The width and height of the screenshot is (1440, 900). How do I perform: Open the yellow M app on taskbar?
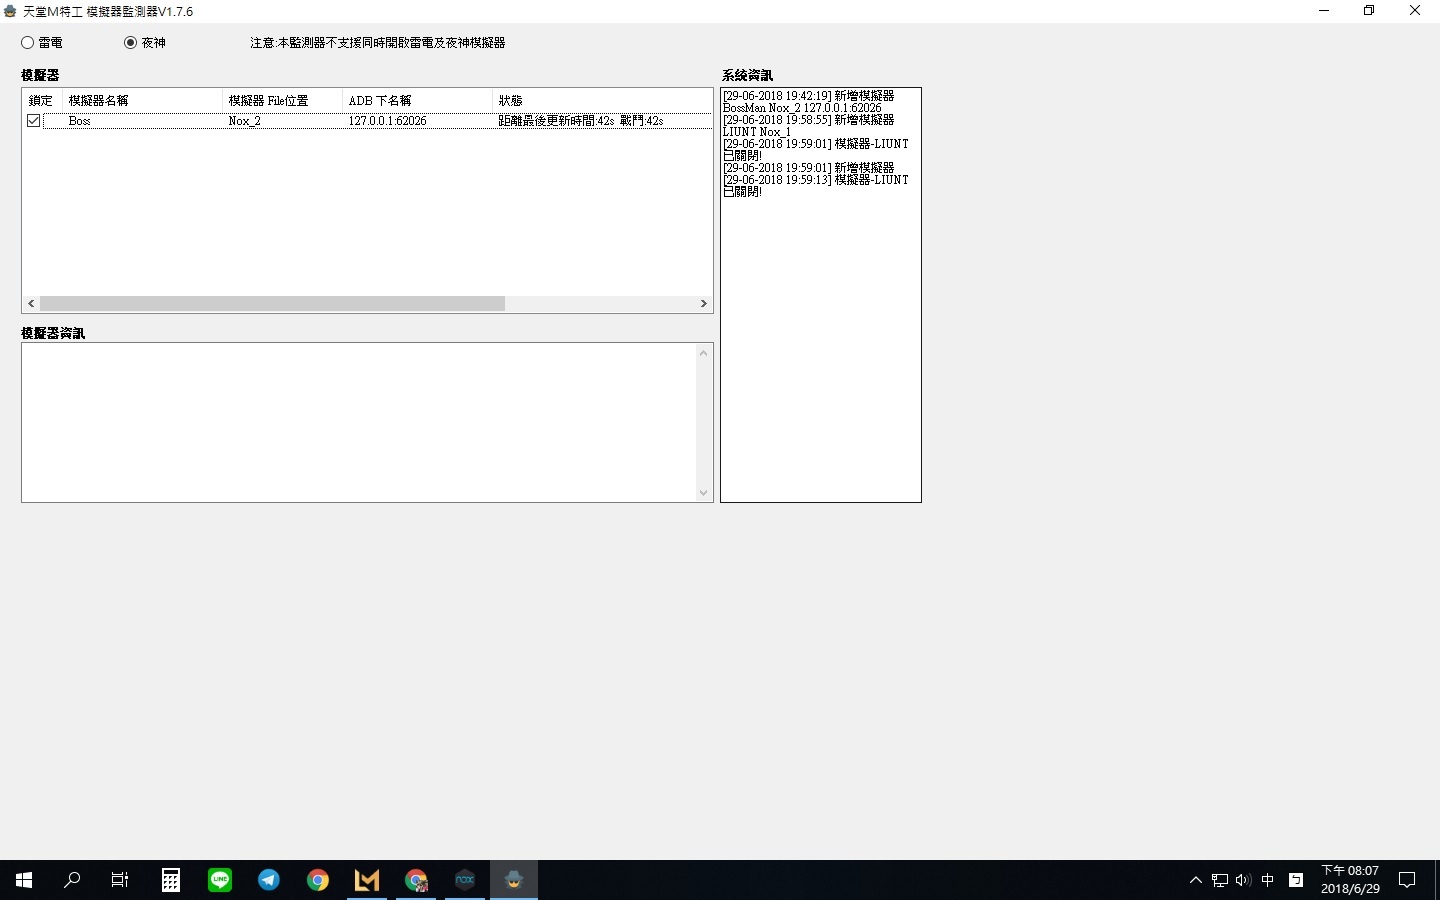(367, 880)
